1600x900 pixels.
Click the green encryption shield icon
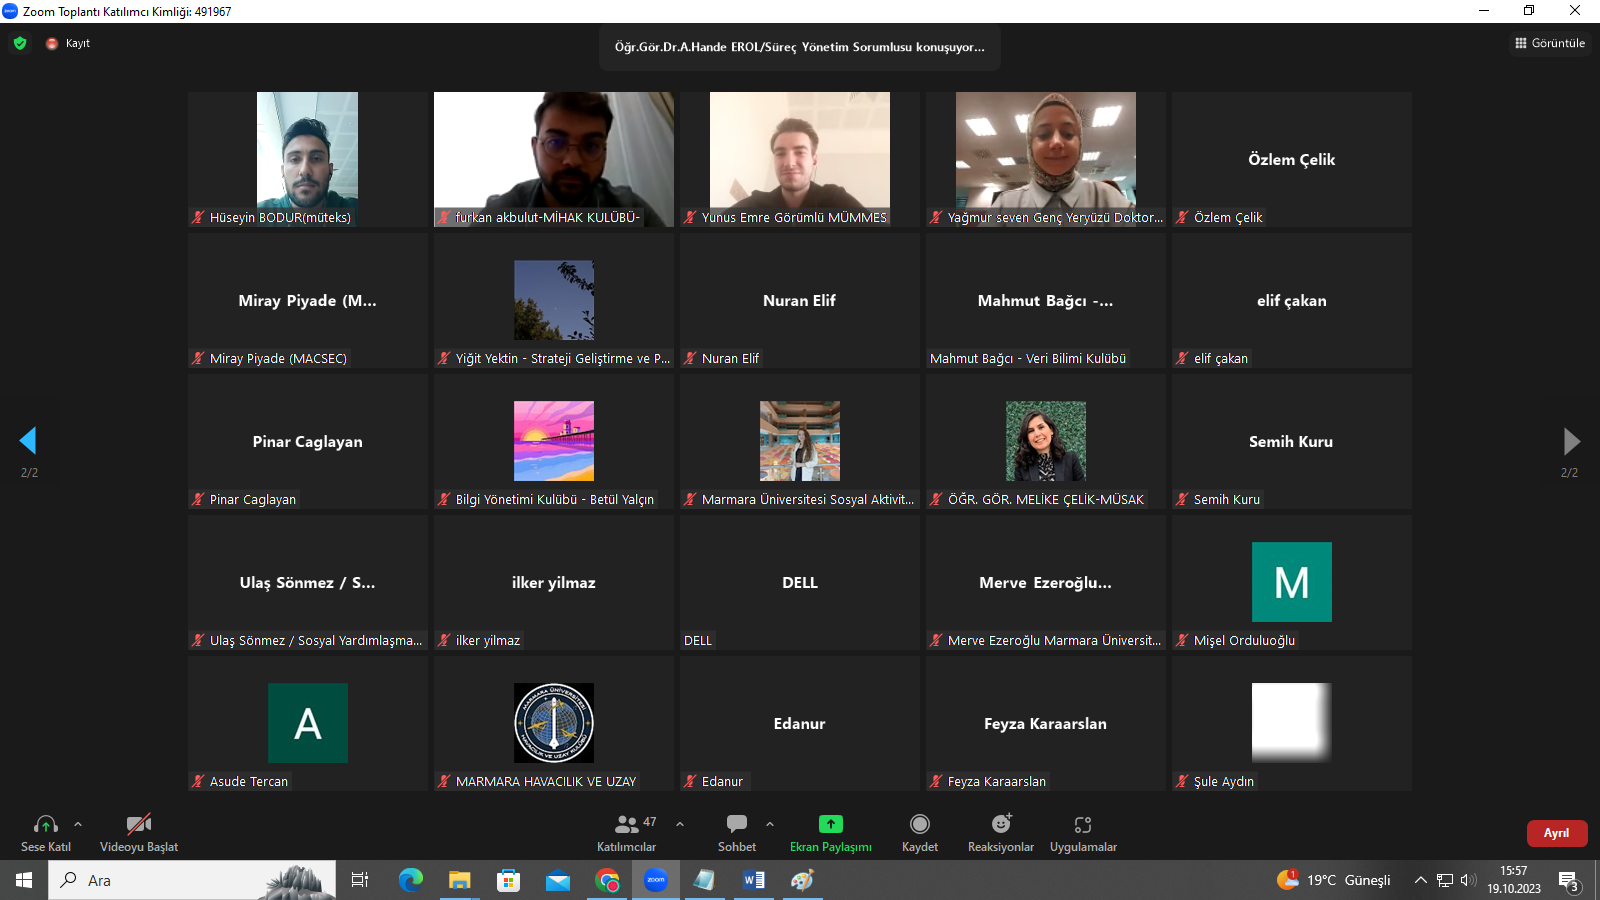coord(20,43)
